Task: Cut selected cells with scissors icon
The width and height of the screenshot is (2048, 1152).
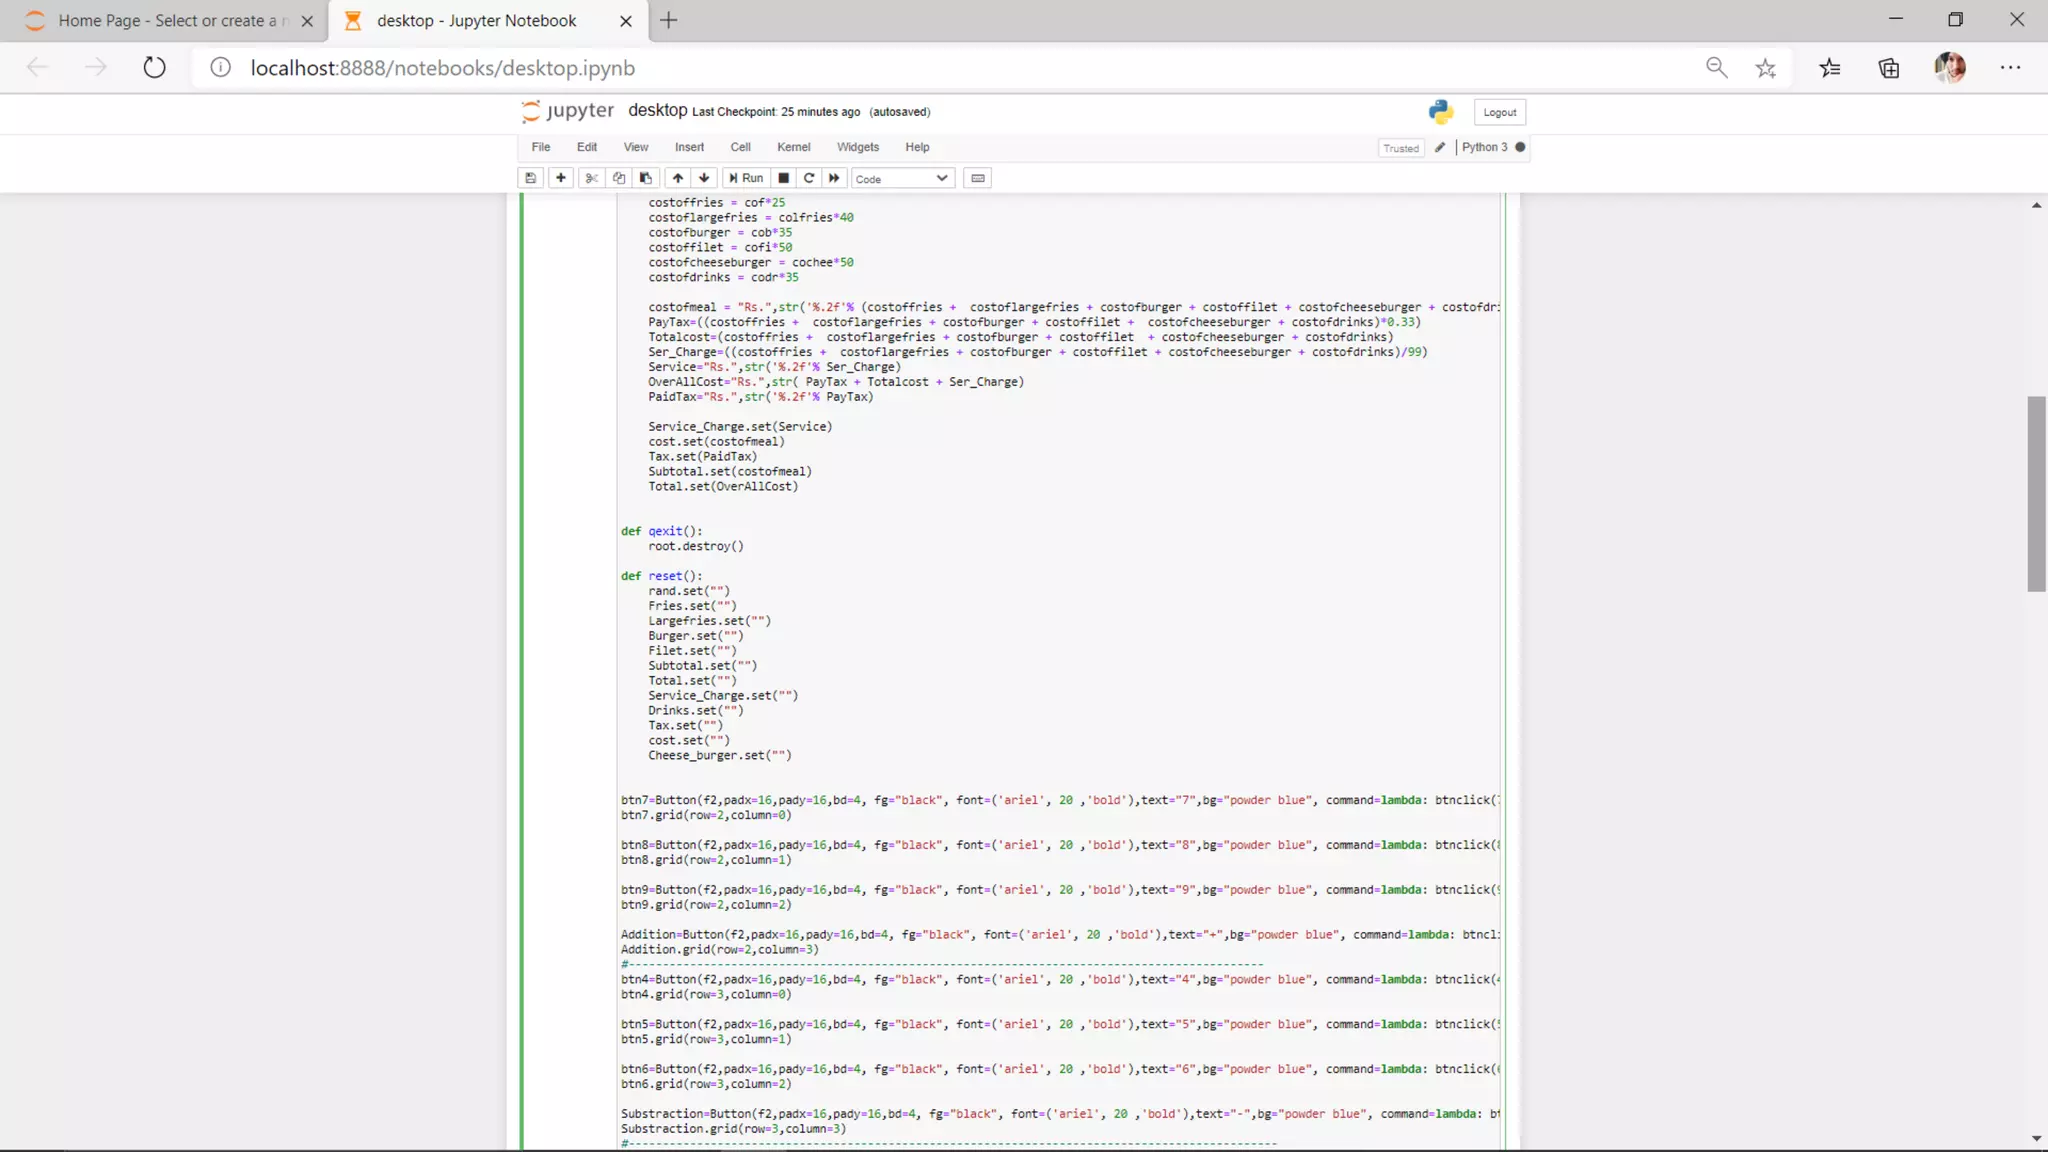Action: (591, 178)
